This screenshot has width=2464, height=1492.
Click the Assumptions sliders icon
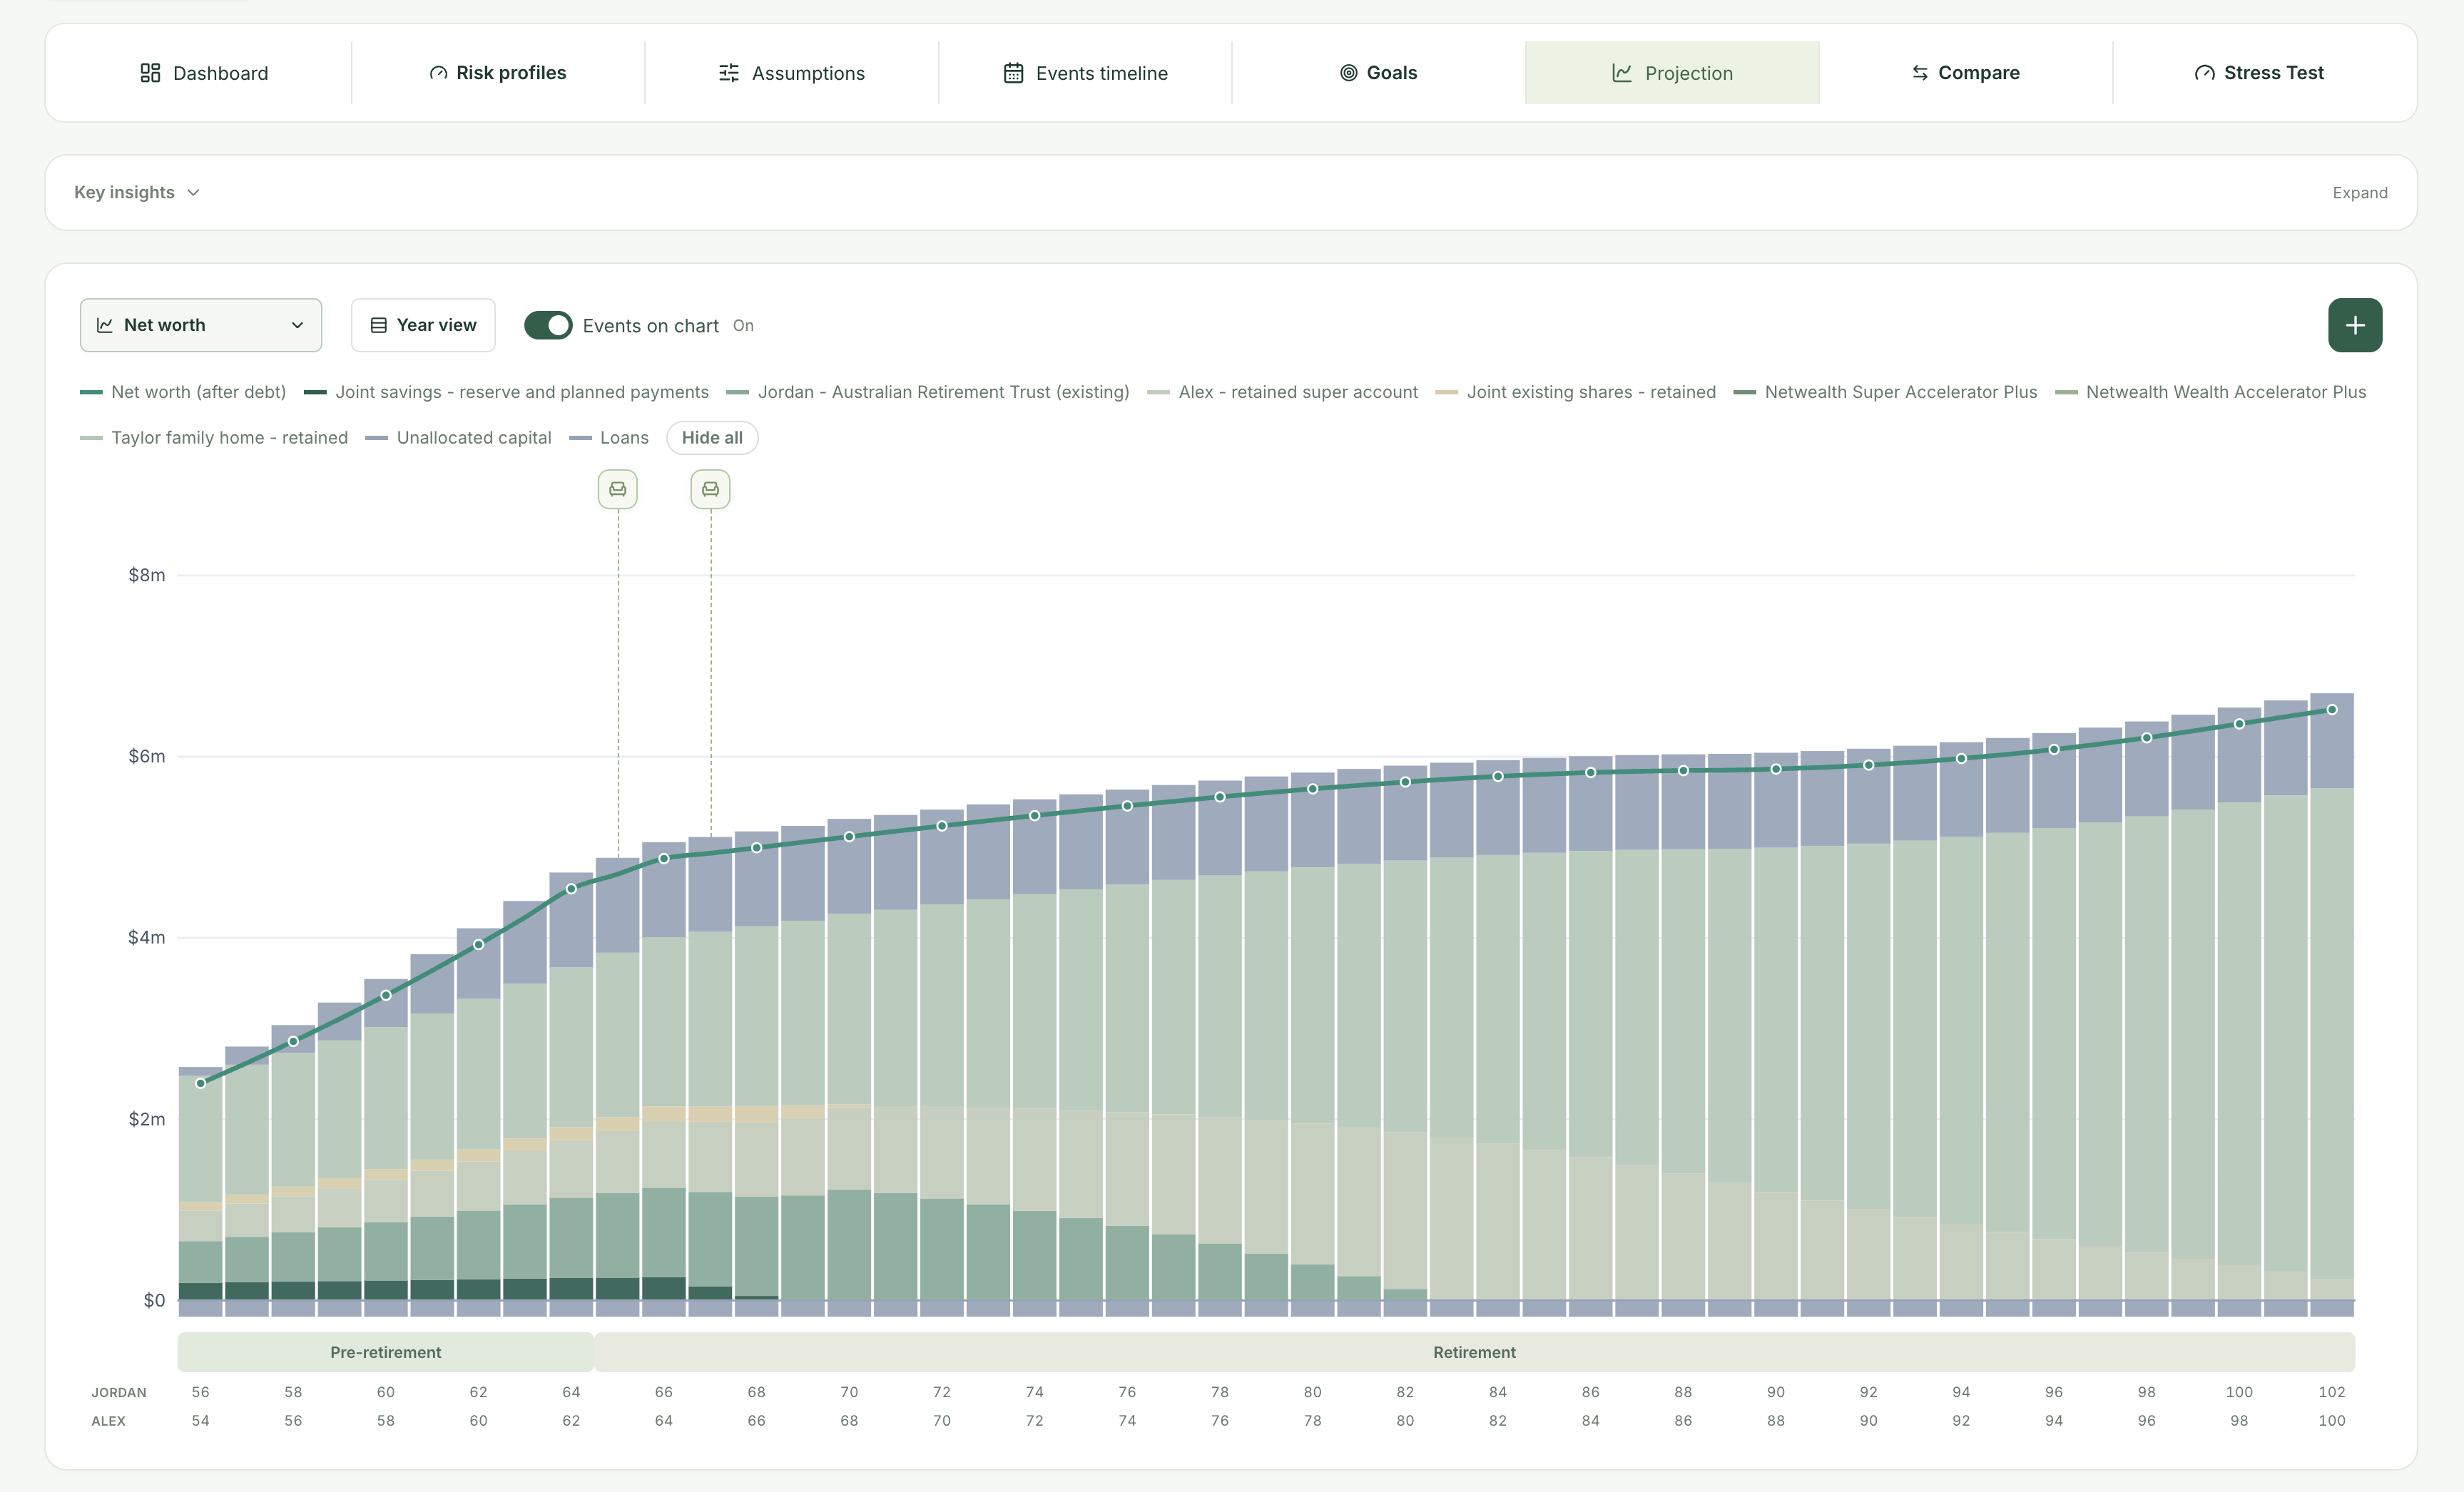click(x=729, y=73)
